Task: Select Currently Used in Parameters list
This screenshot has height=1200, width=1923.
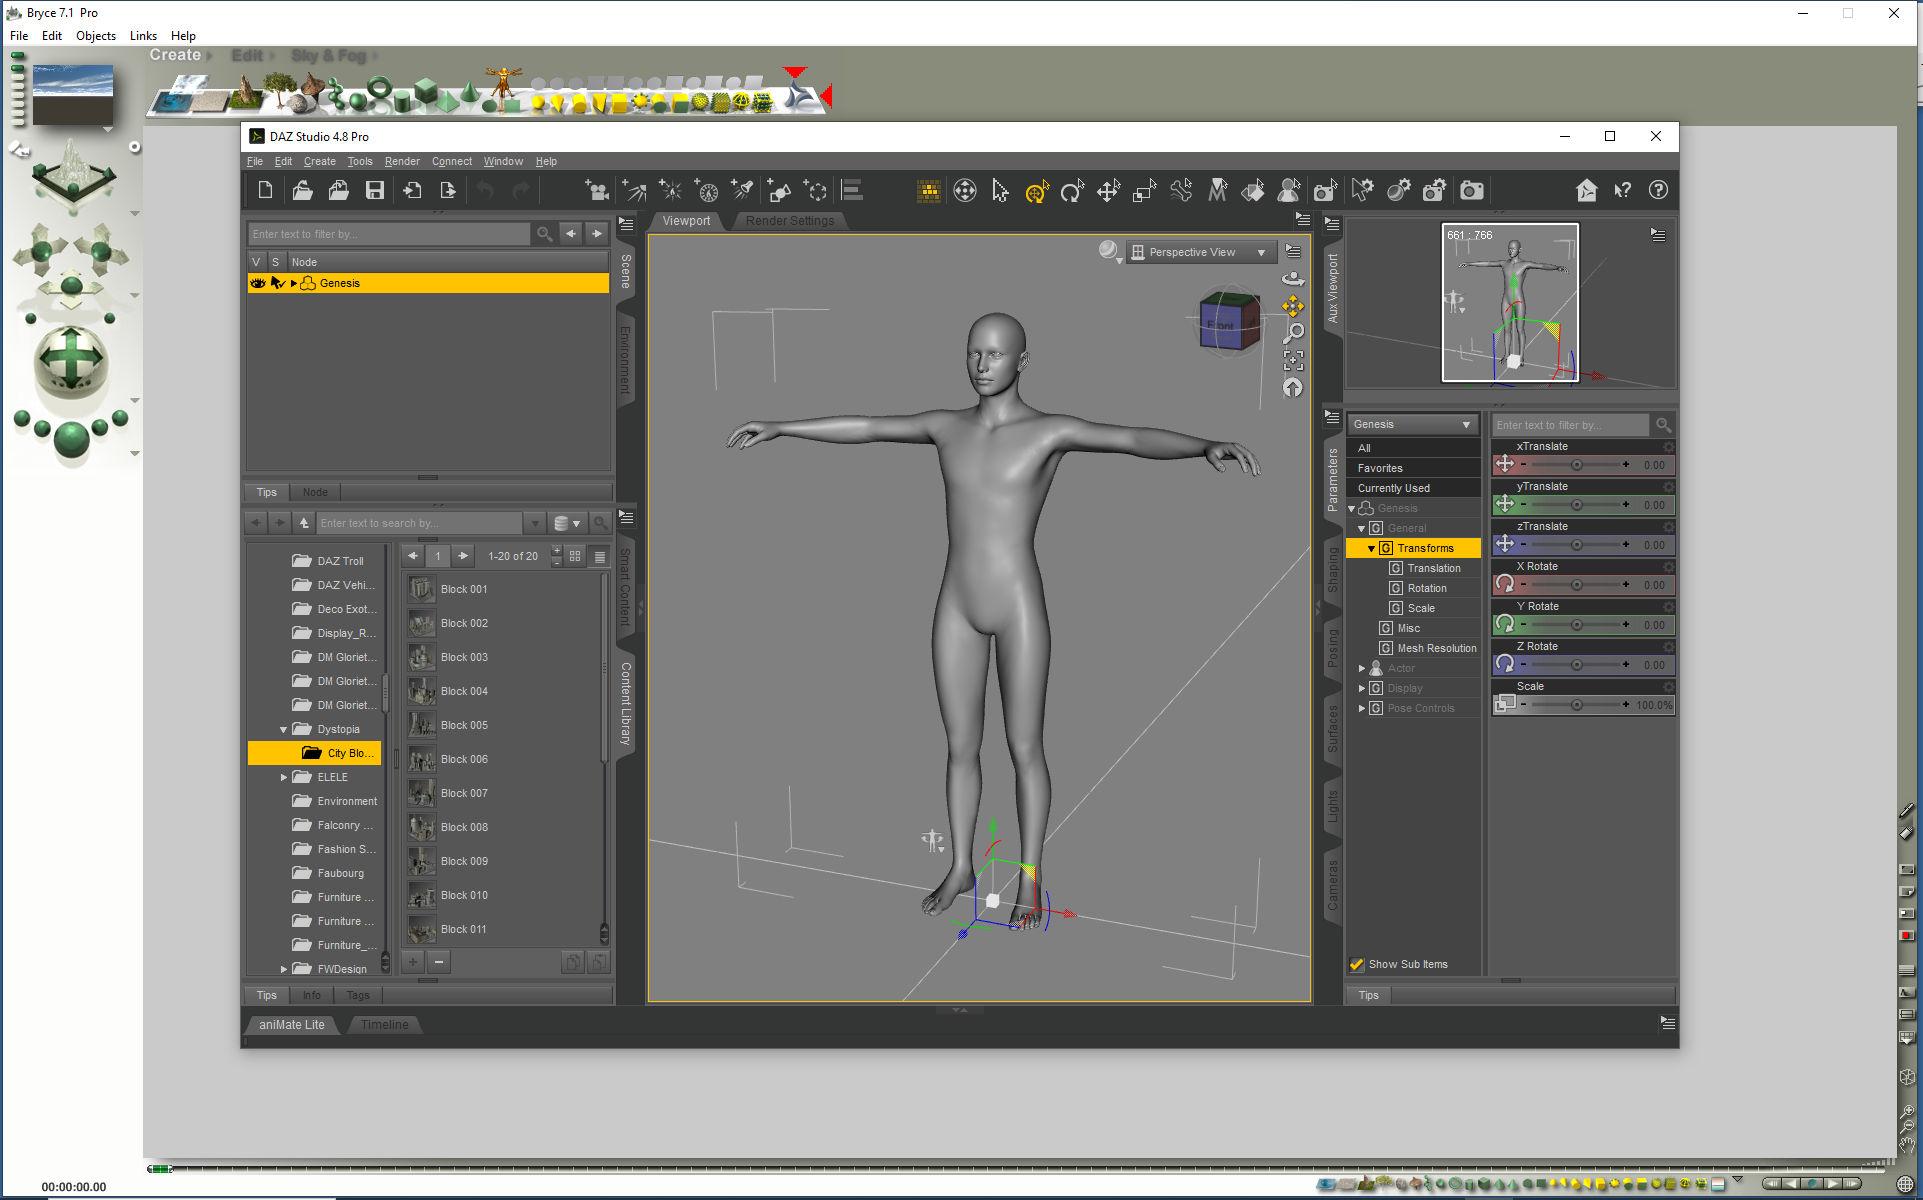Action: click(1393, 488)
